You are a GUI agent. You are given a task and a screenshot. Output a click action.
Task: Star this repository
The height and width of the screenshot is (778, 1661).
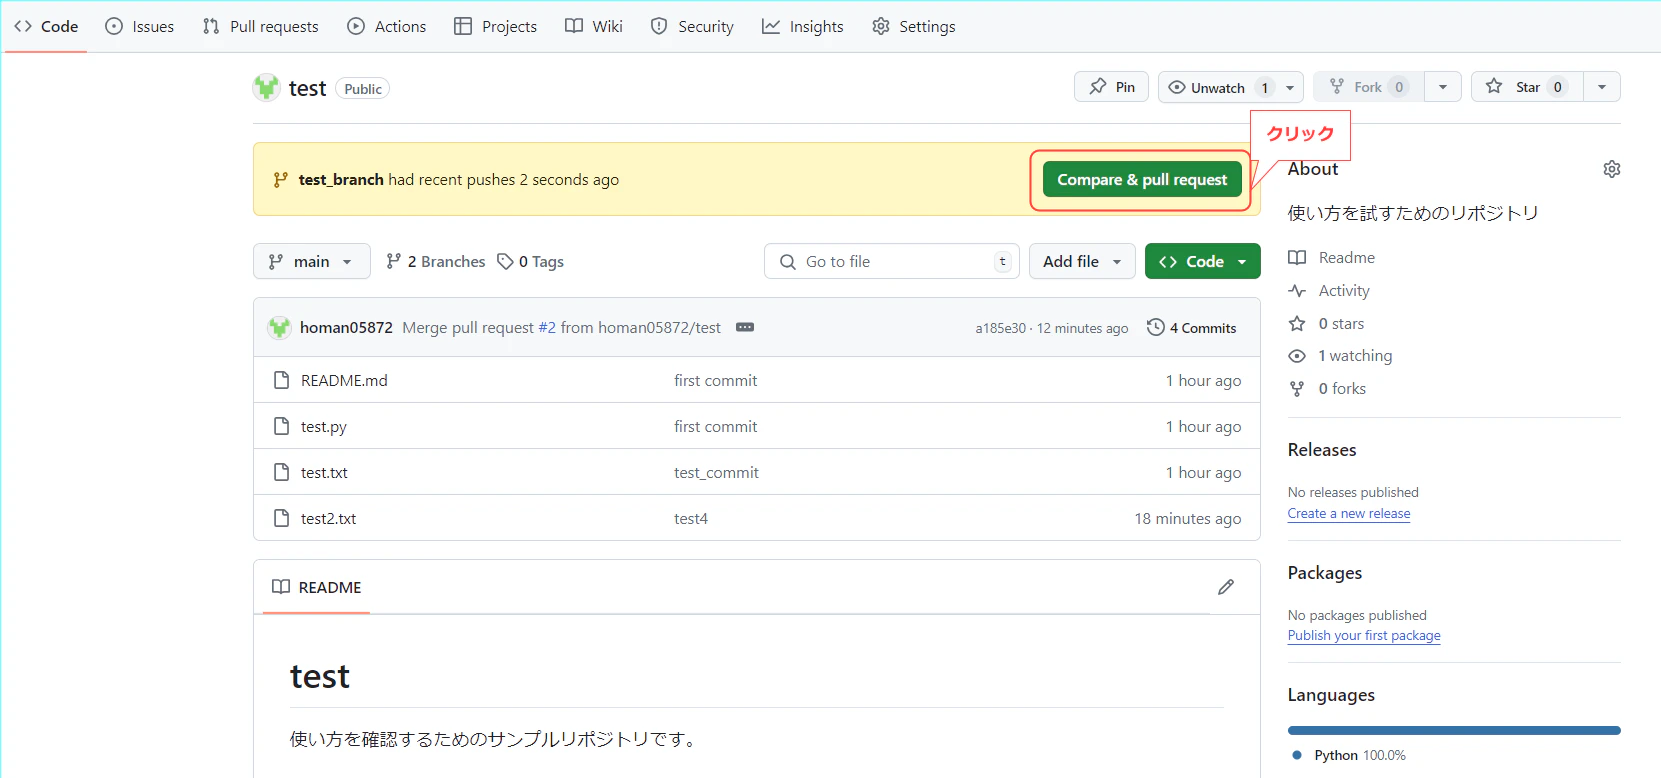[x=1527, y=87]
